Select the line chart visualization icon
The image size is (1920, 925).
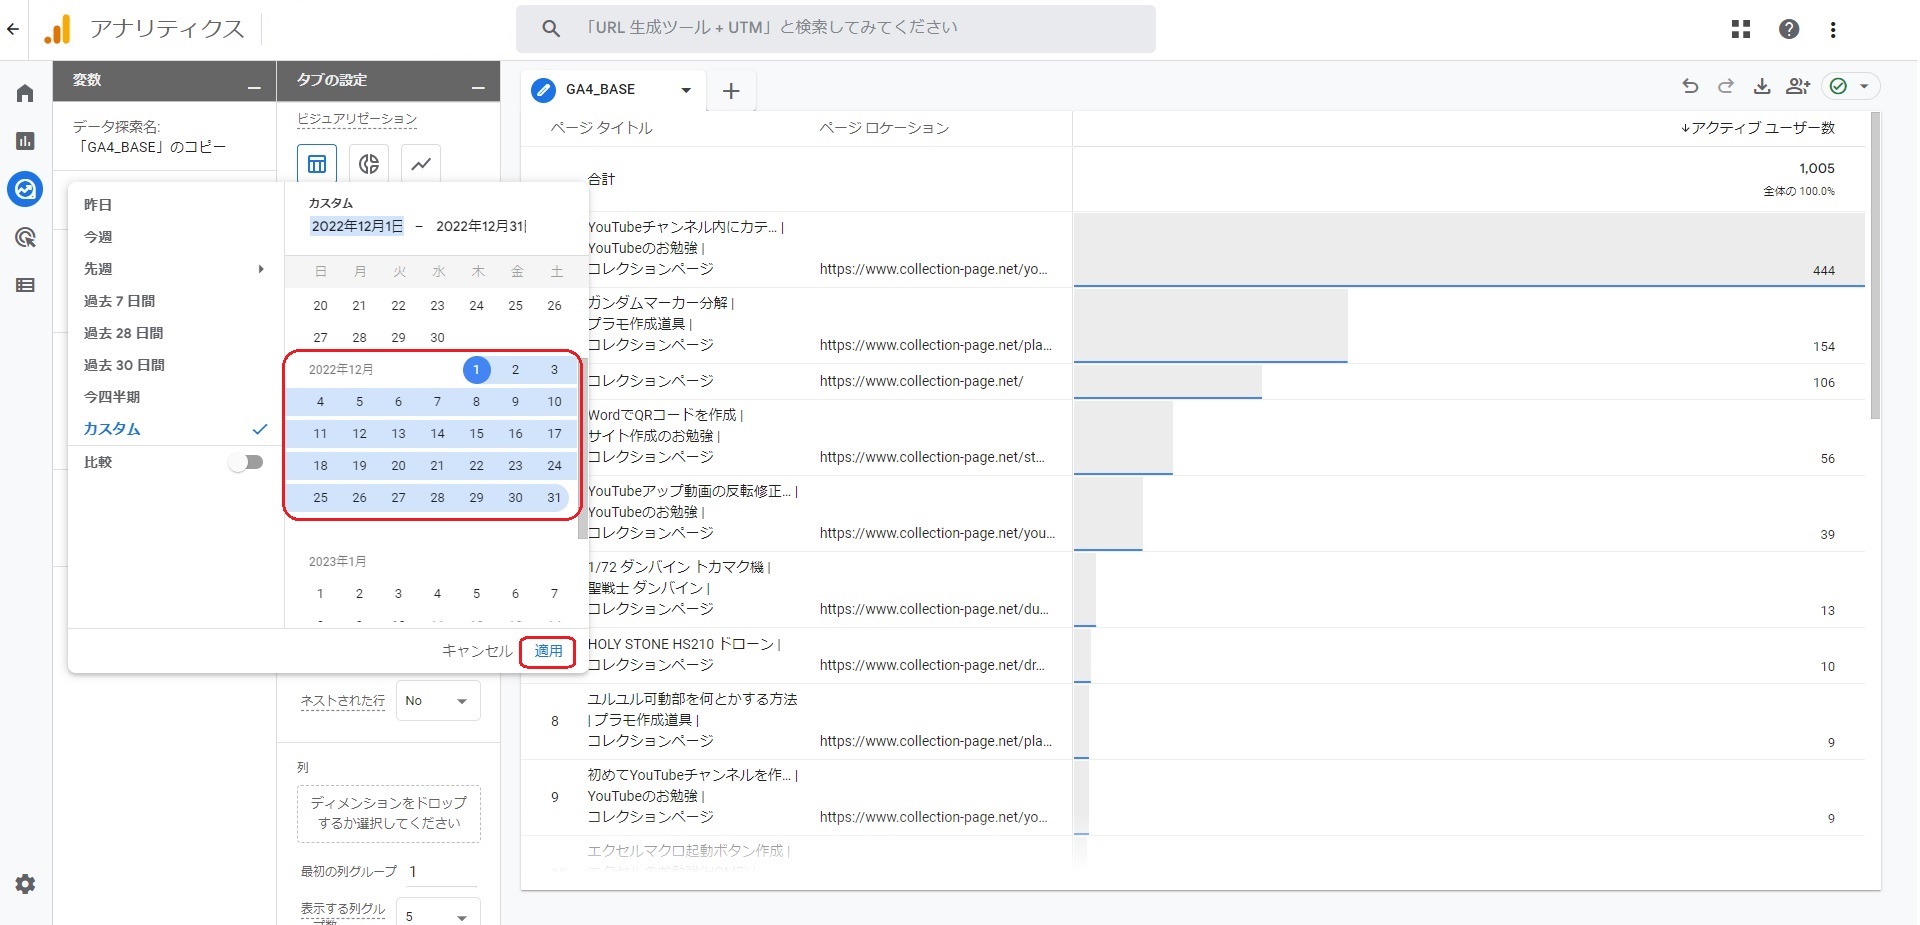pyautogui.click(x=421, y=164)
